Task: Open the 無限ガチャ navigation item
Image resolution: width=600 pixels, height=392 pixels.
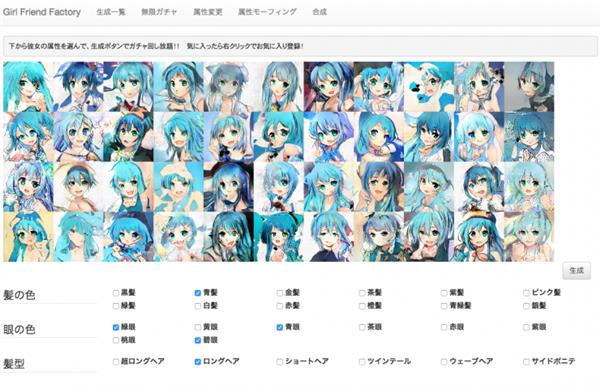Action: (159, 12)
